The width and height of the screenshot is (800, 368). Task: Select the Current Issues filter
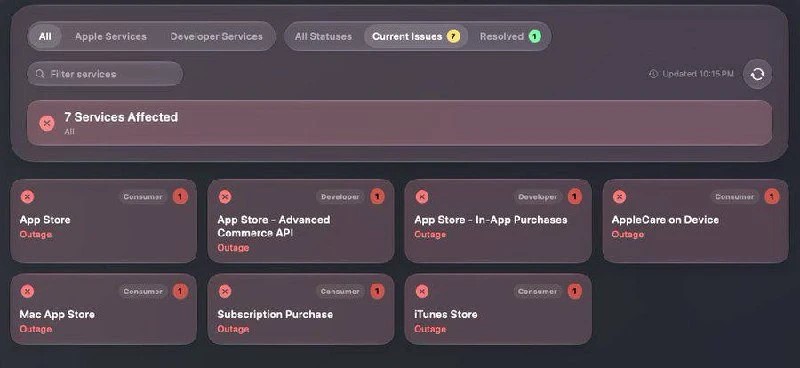416,37
